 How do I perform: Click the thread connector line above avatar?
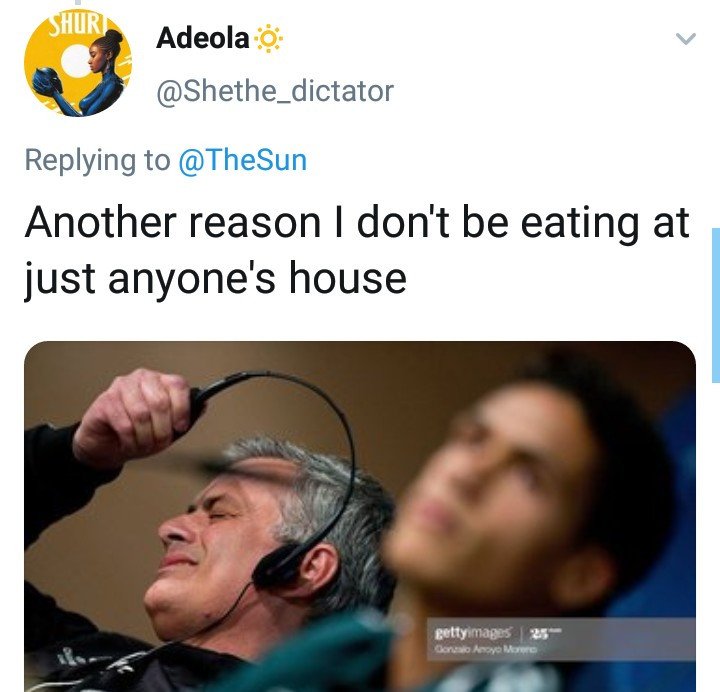coord(78,3)
